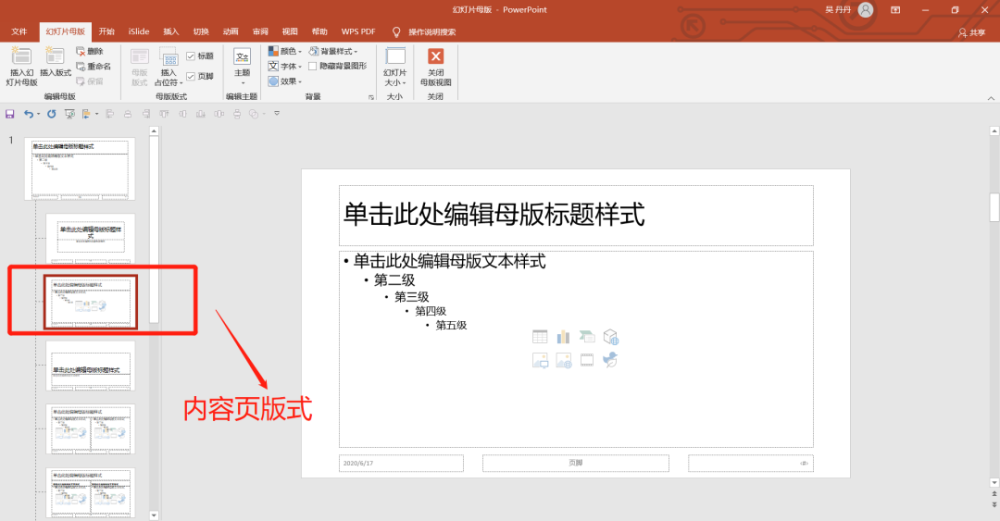Click the Pictures placeholder icon
Image resolution: width=1000 pixels, height=521 pixels.
tap(540, 360)
